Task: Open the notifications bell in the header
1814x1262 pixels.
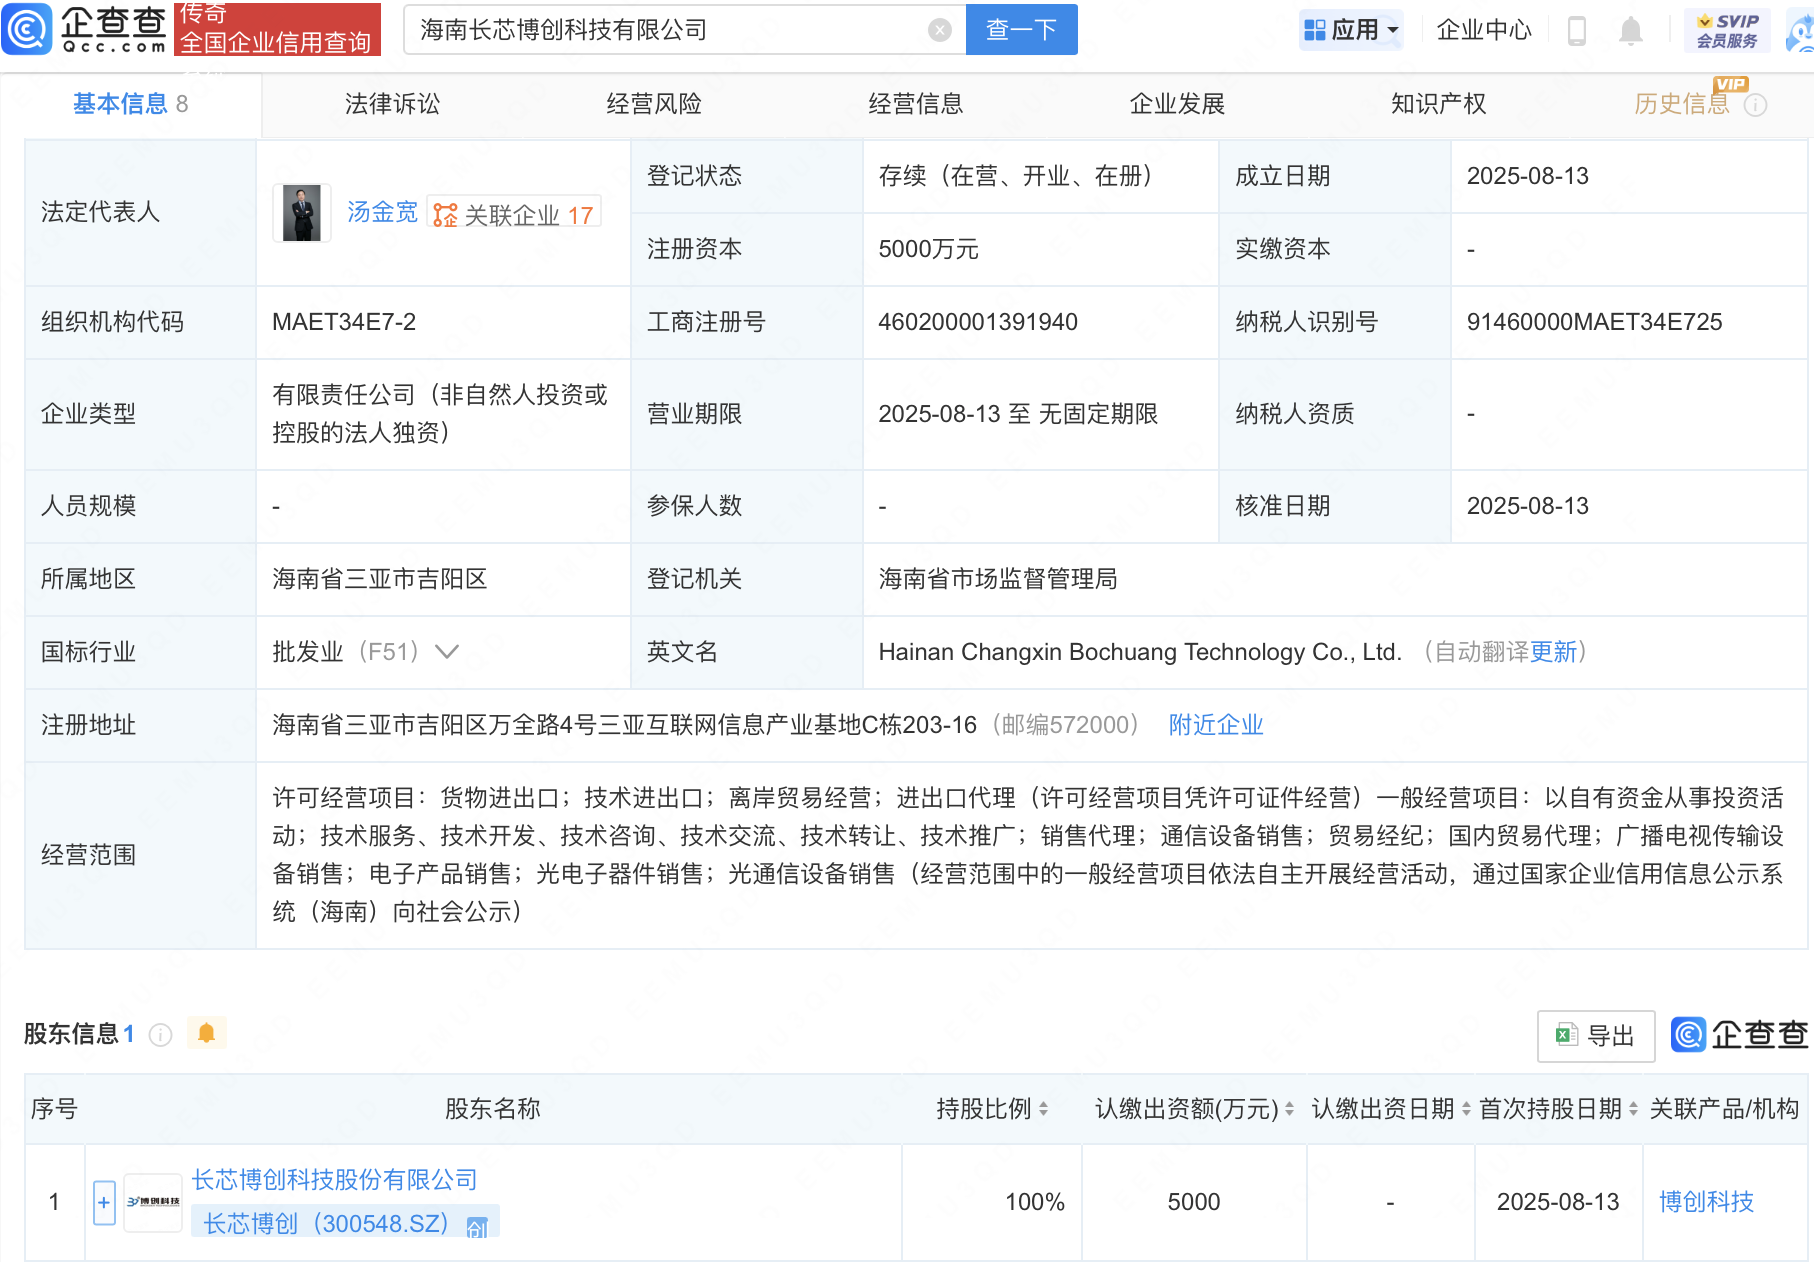Action: (x=1631, y=30)
